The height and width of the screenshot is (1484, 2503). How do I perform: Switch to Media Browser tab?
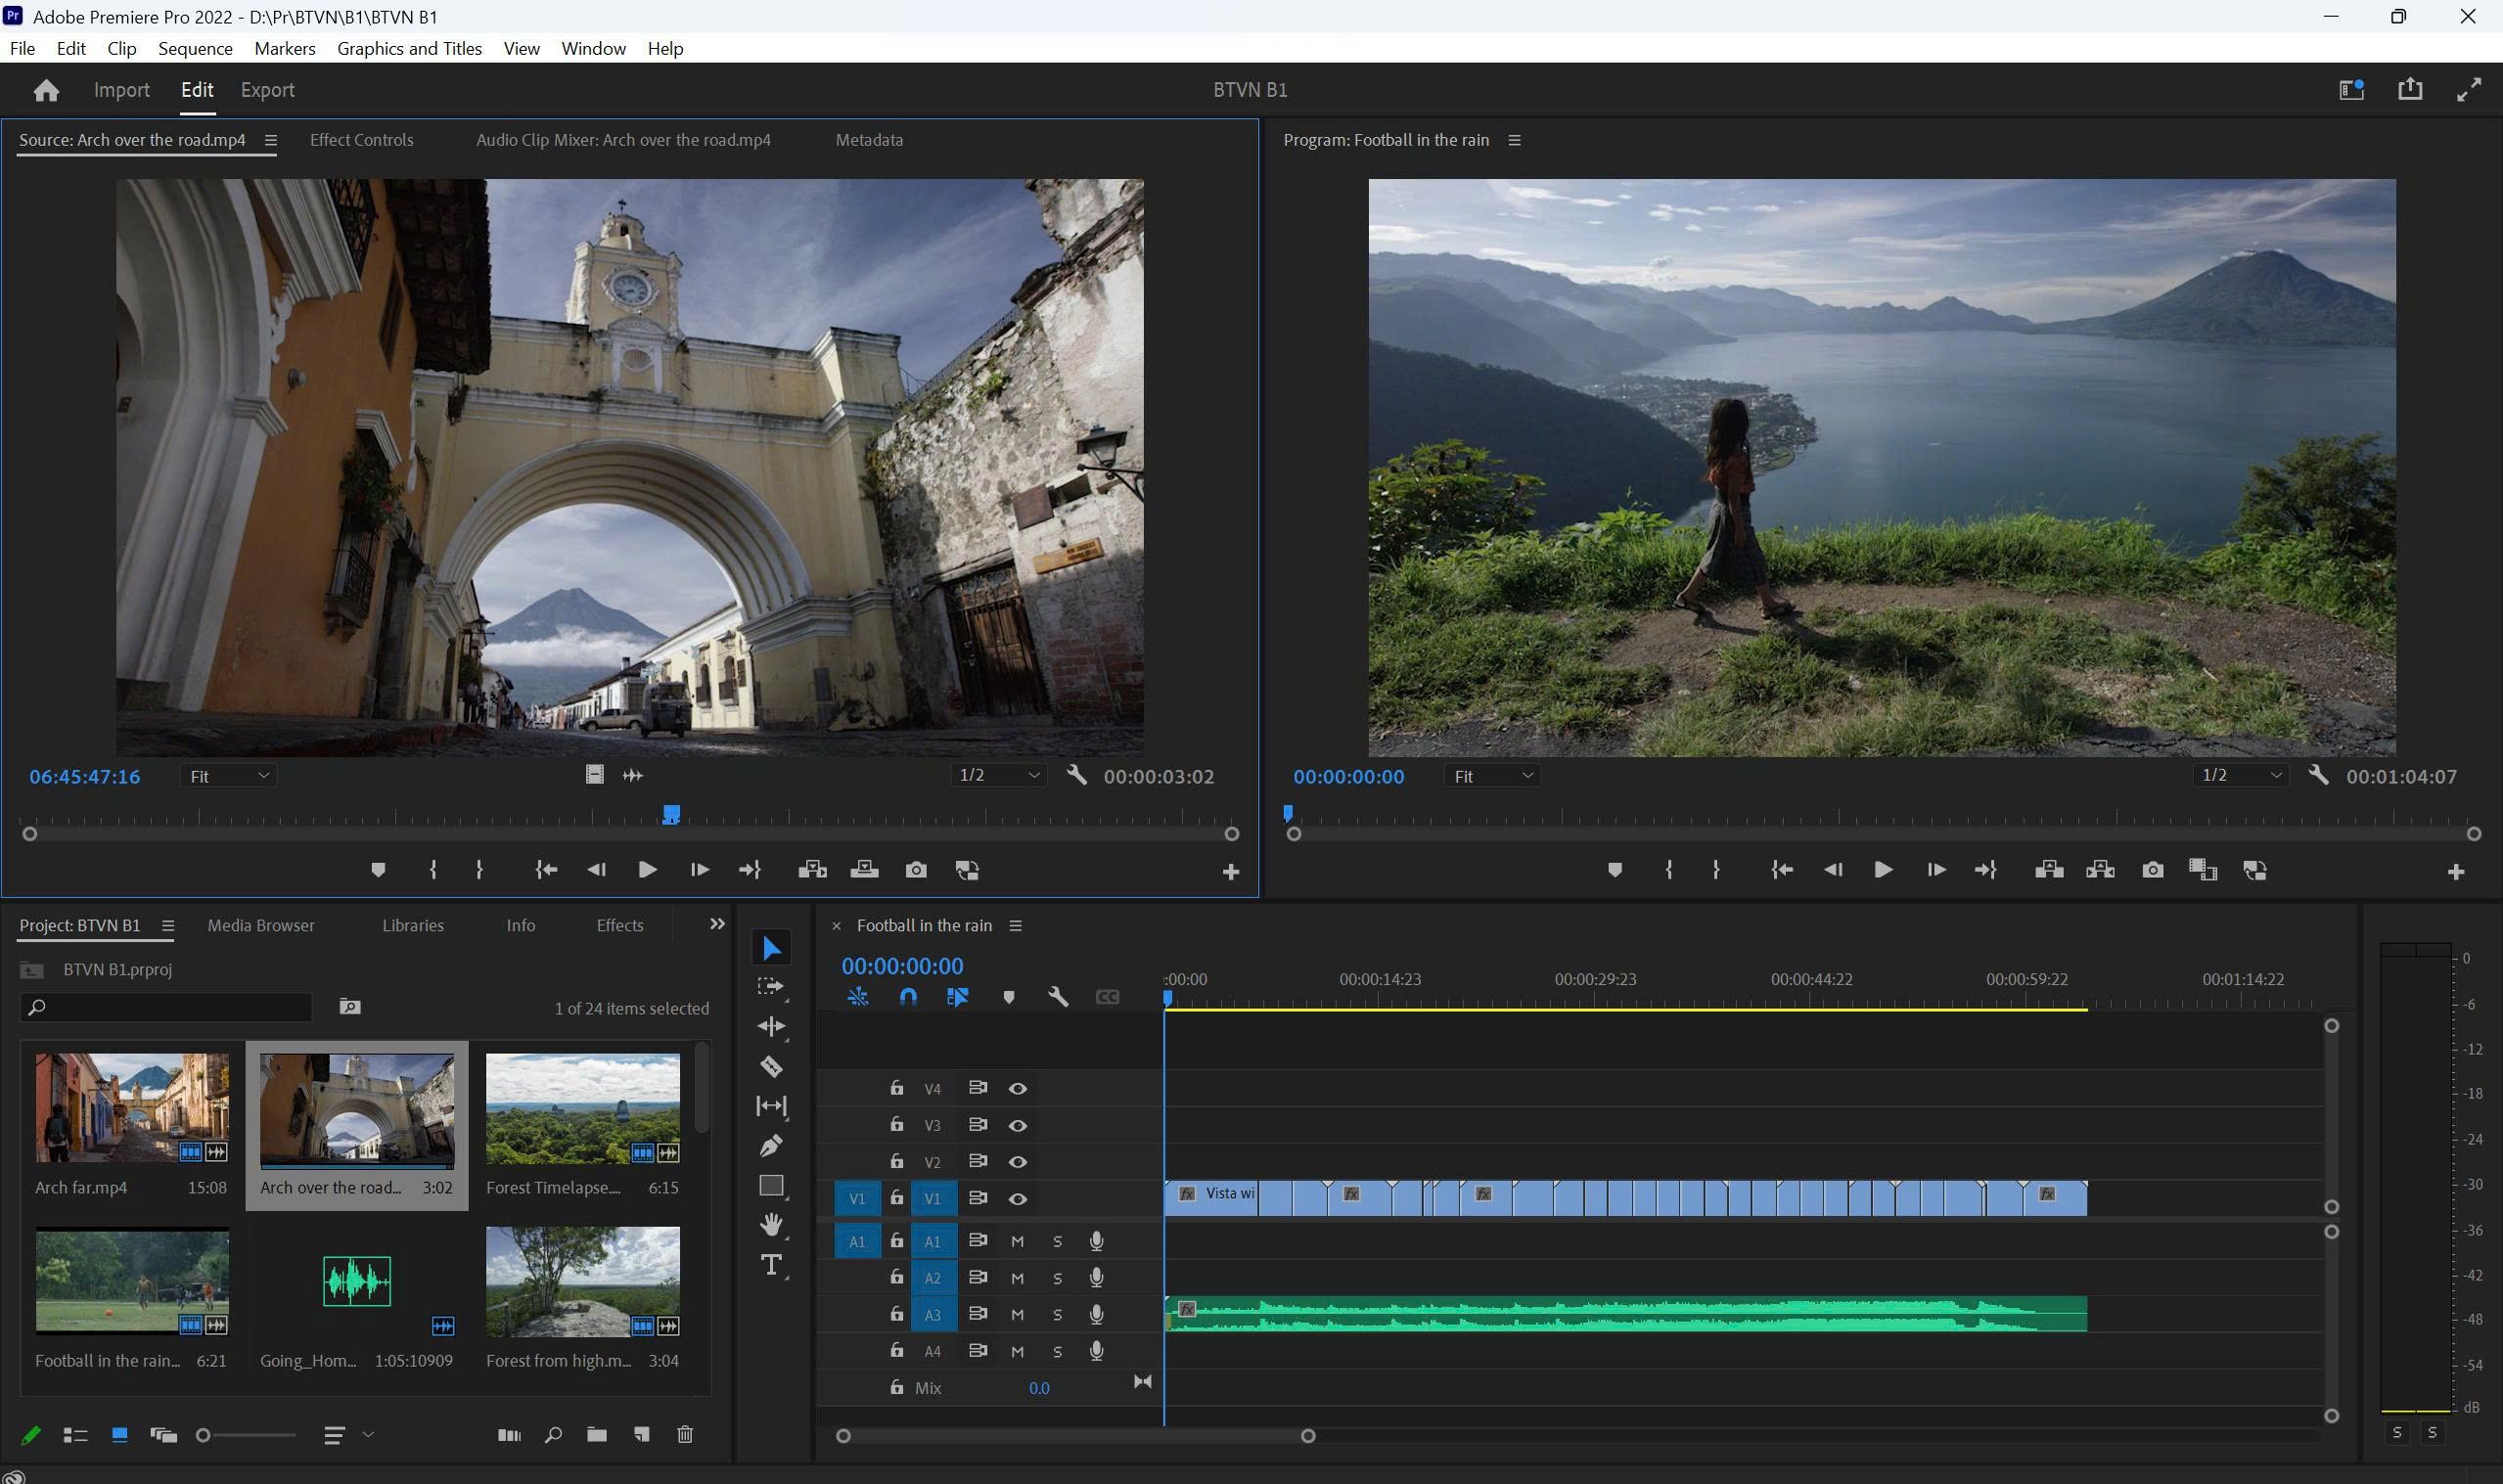click(x=261, y=926)
